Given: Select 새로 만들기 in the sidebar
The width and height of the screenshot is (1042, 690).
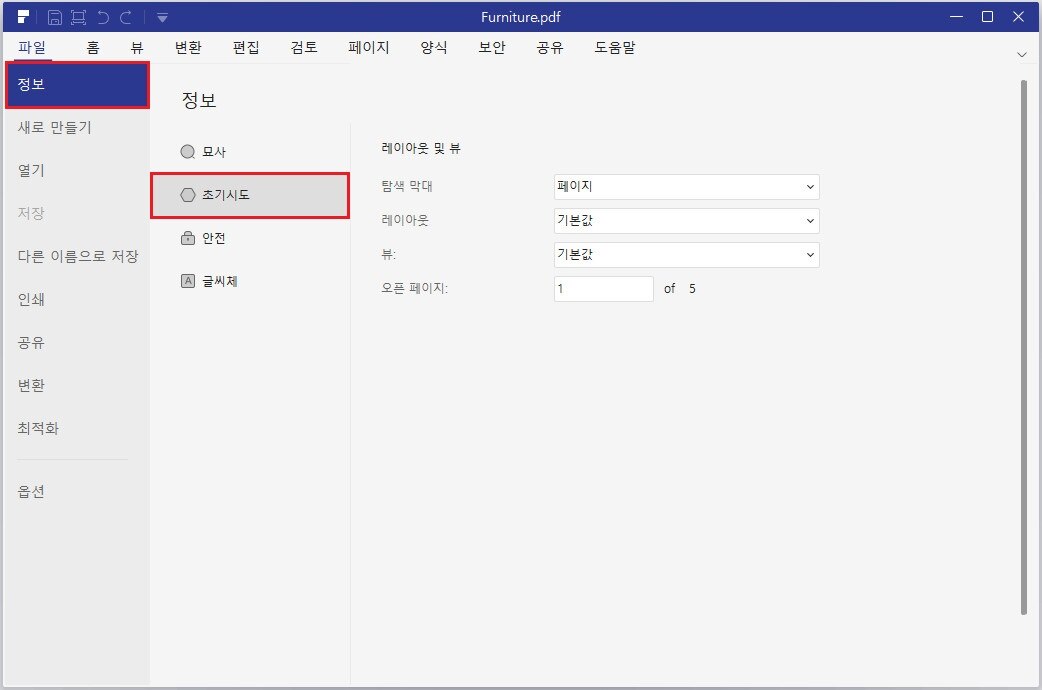Looking at the screenshot, I should click(54, 127).
